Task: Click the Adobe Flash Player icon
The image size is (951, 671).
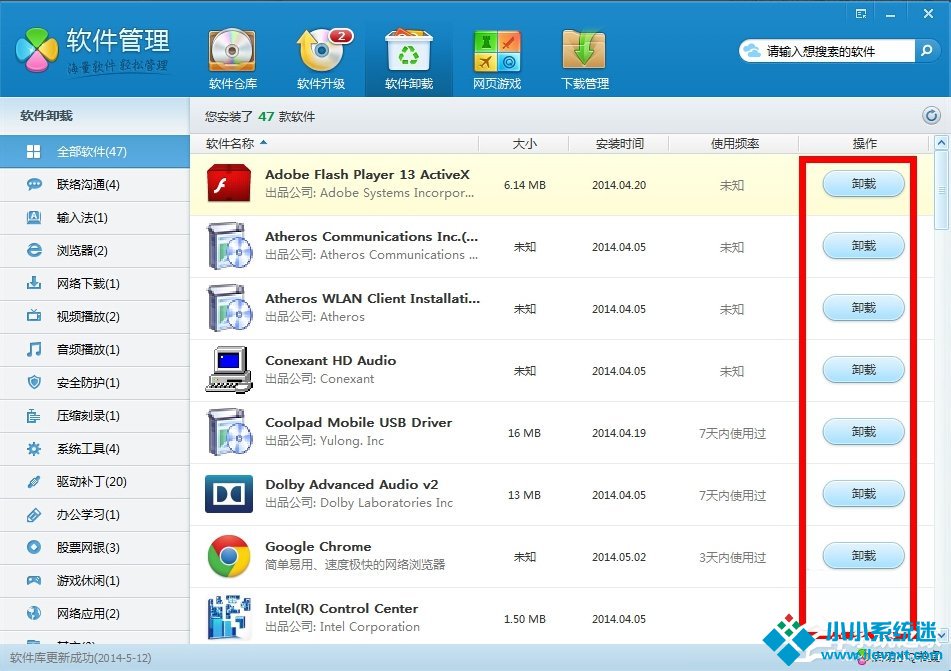Action: point(229,184)
